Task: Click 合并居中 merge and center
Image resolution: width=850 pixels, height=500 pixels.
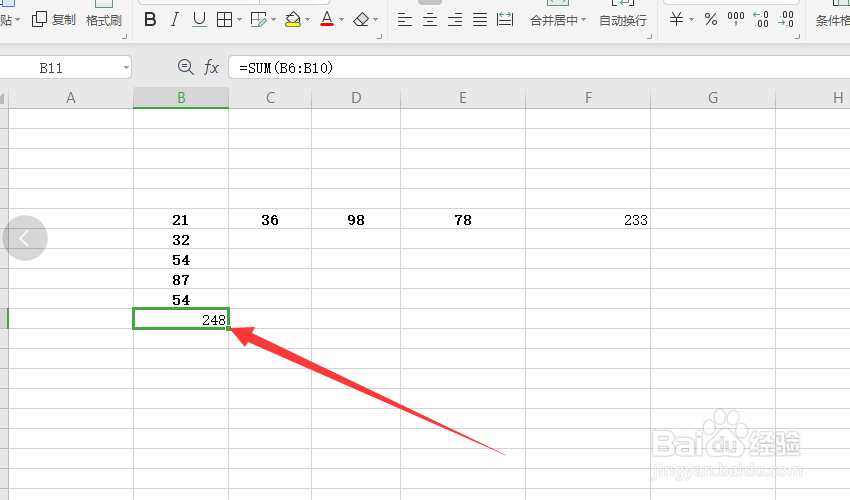Action: (x=554, y=20)
